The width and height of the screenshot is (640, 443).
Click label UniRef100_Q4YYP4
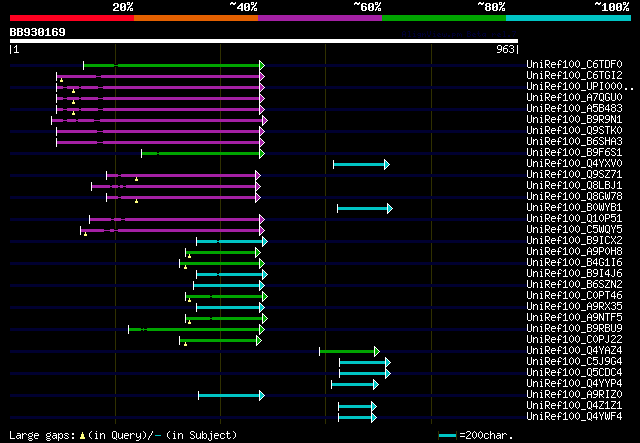574,384
